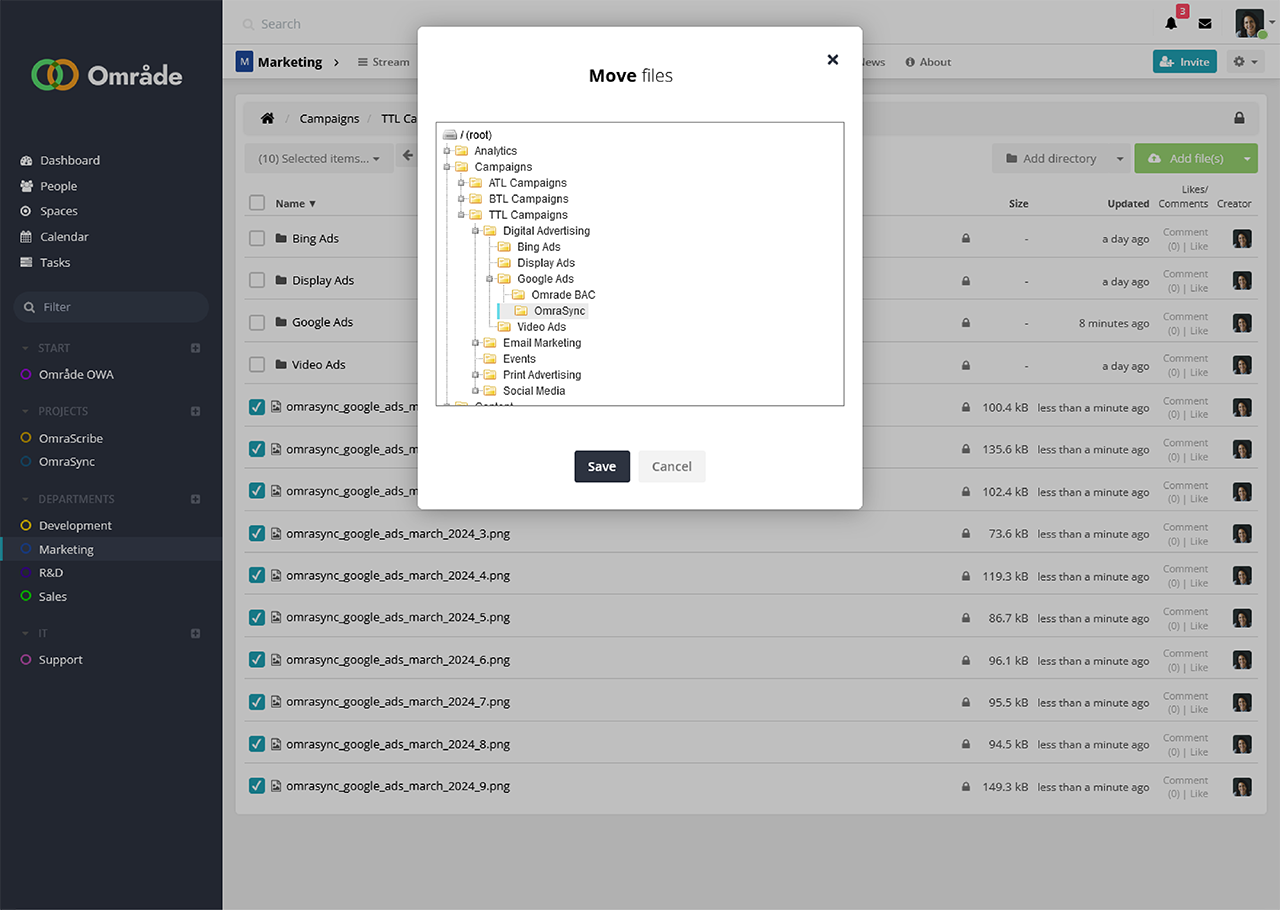The width and height of the screenshot is (1280, 910).
Task: Click the Calendar icon in sidebar
Action: pyautogui.click(x=26, y=237)
